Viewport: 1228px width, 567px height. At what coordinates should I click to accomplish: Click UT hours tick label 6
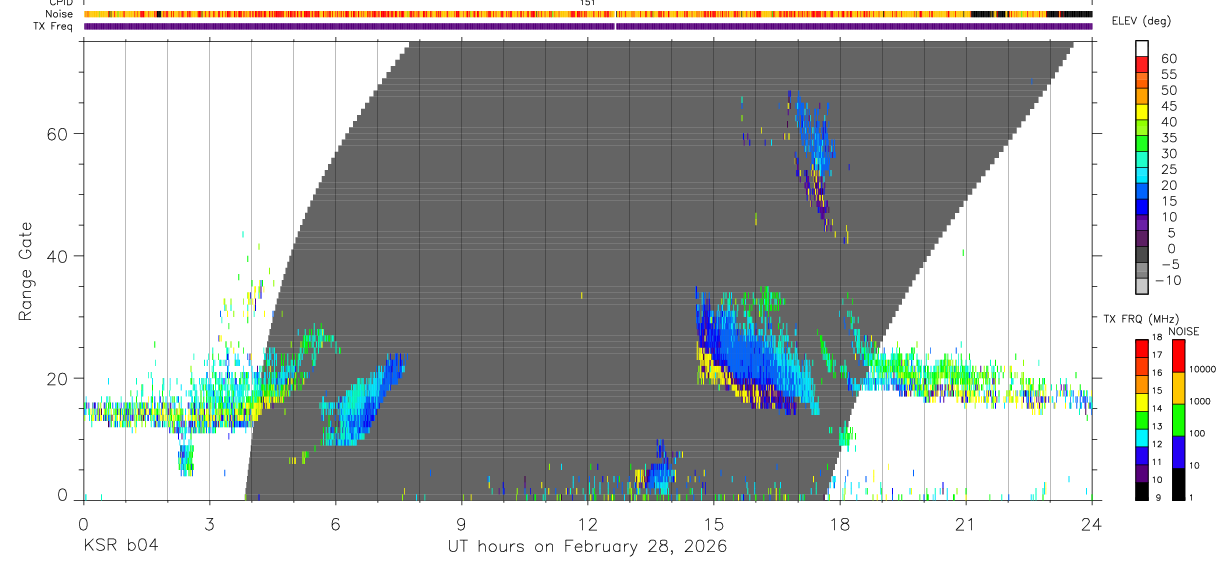point(335,524)
